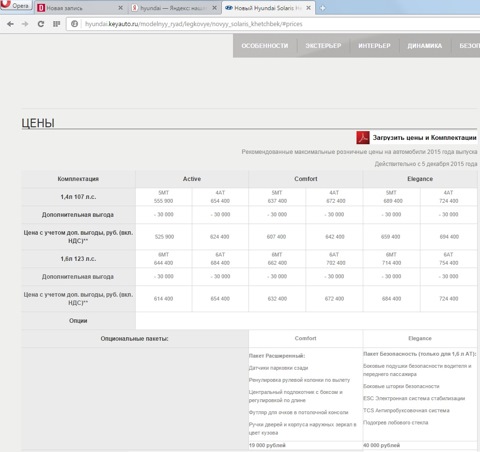Open a new tab with plus button

pyautogui.click(x=322, y=8)
